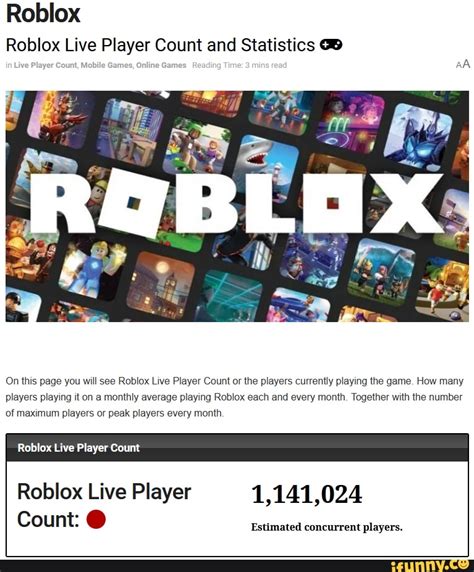Image resolution: width=474 pixels, height=572 pixels.
Task: Click the Reading Time 3 mins read text
Action: tap(239, 65)
